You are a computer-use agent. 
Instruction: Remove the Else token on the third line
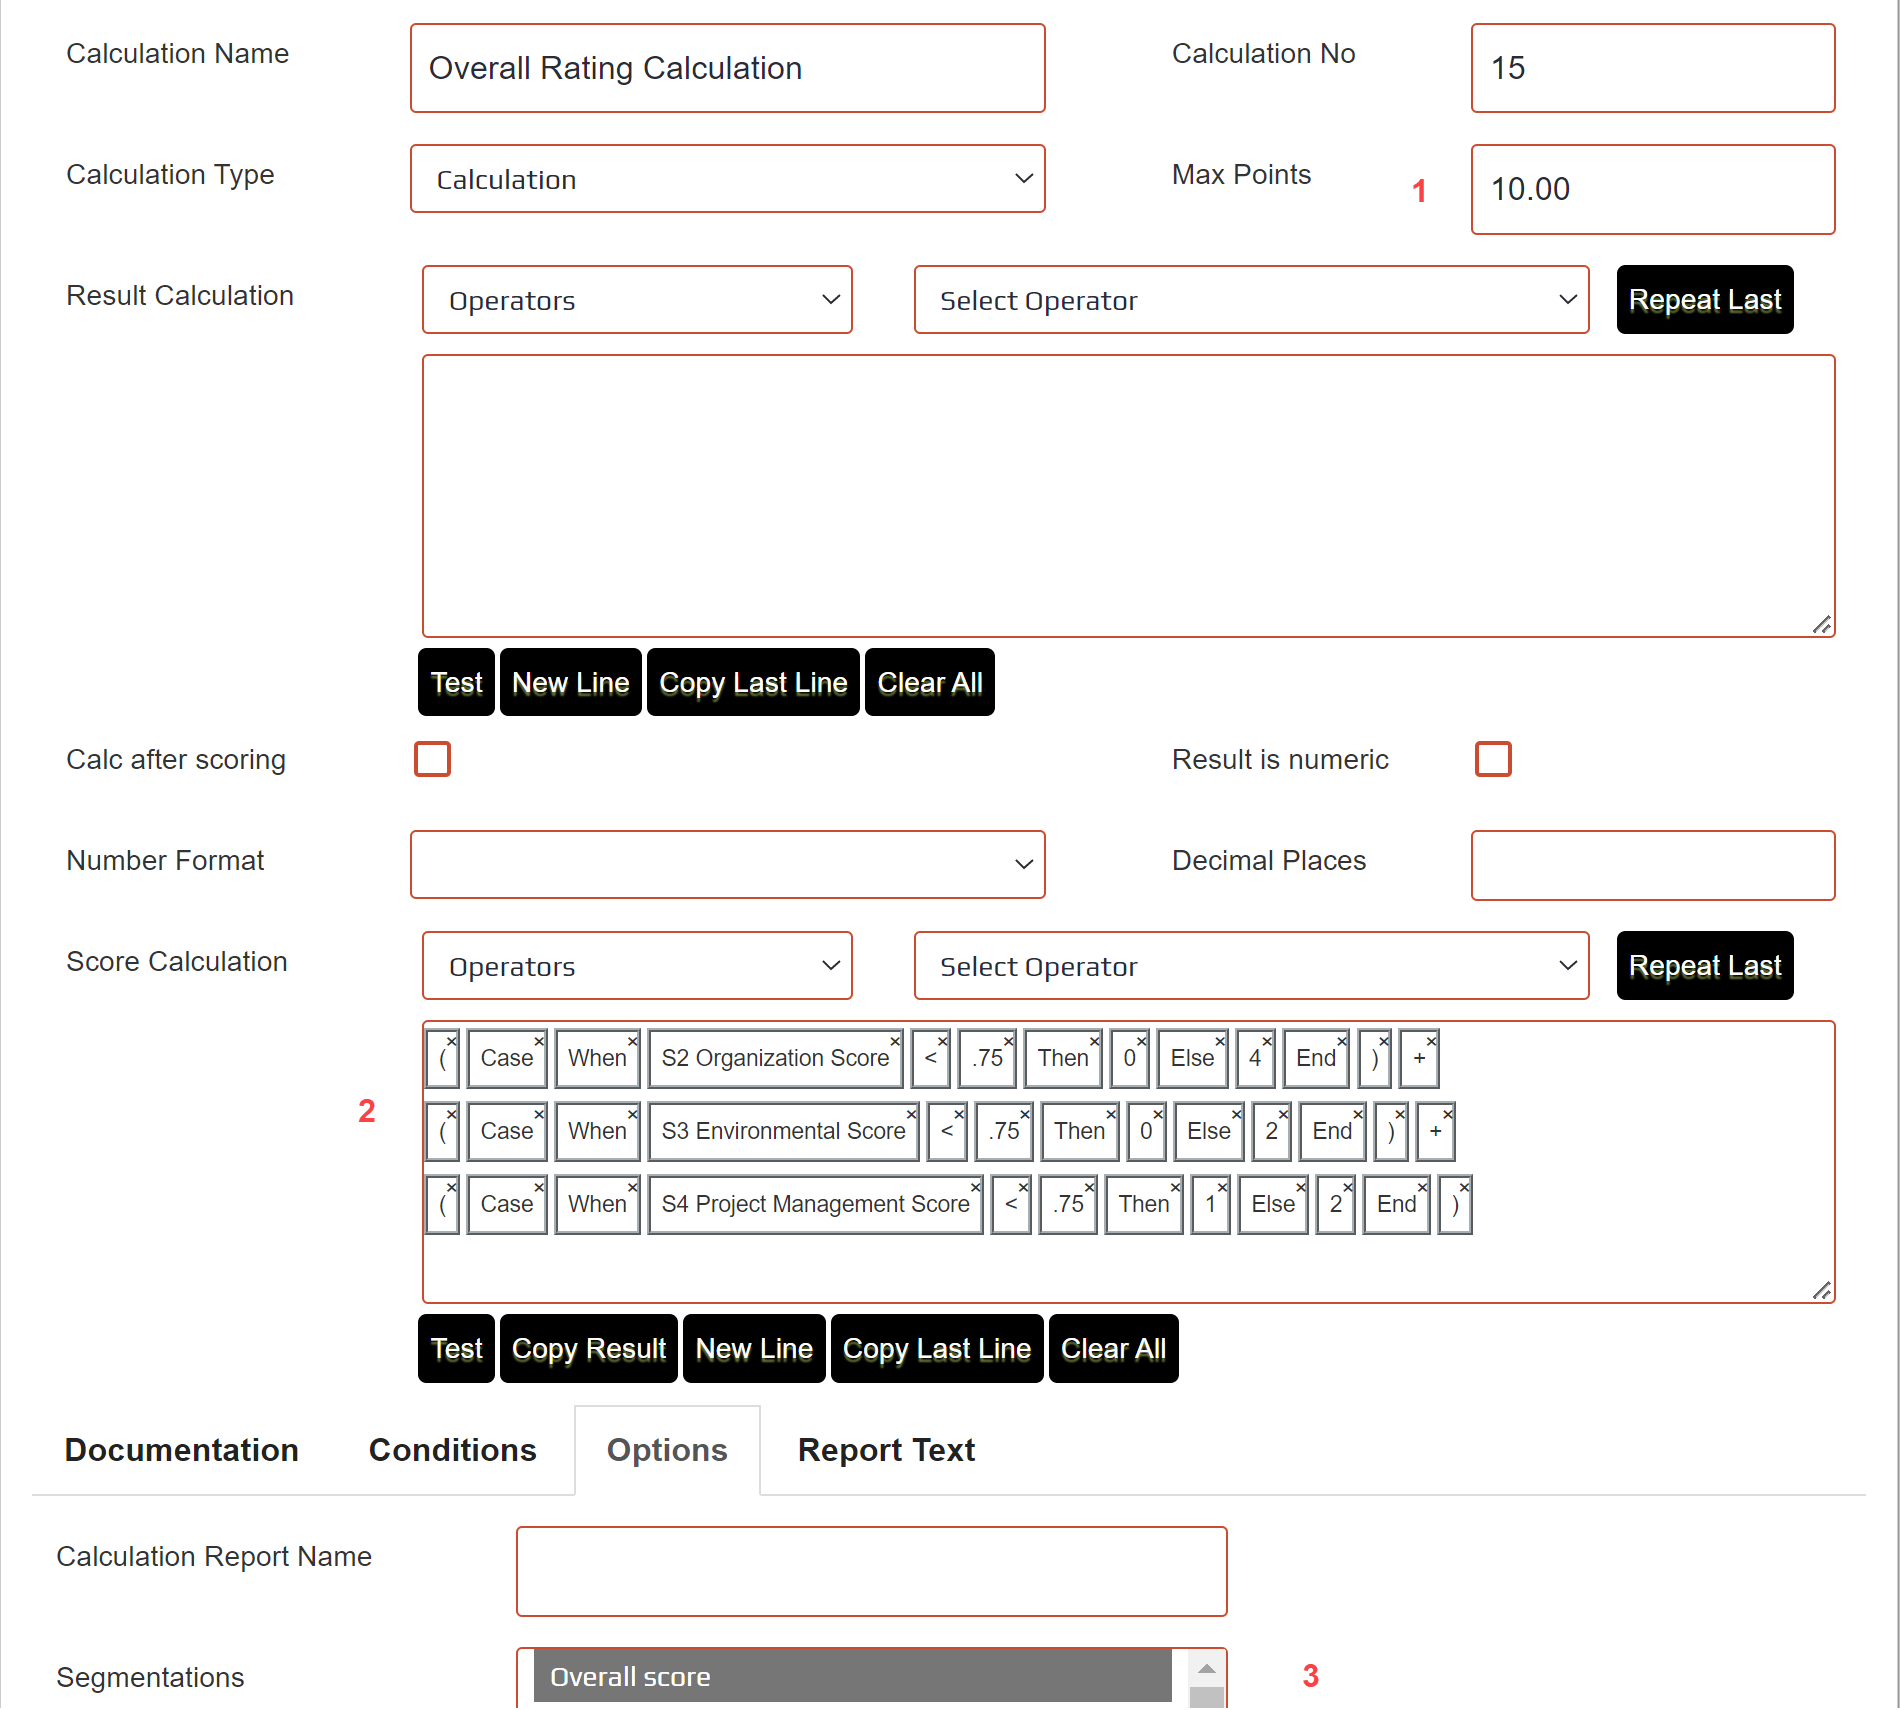[1300, 1187]
